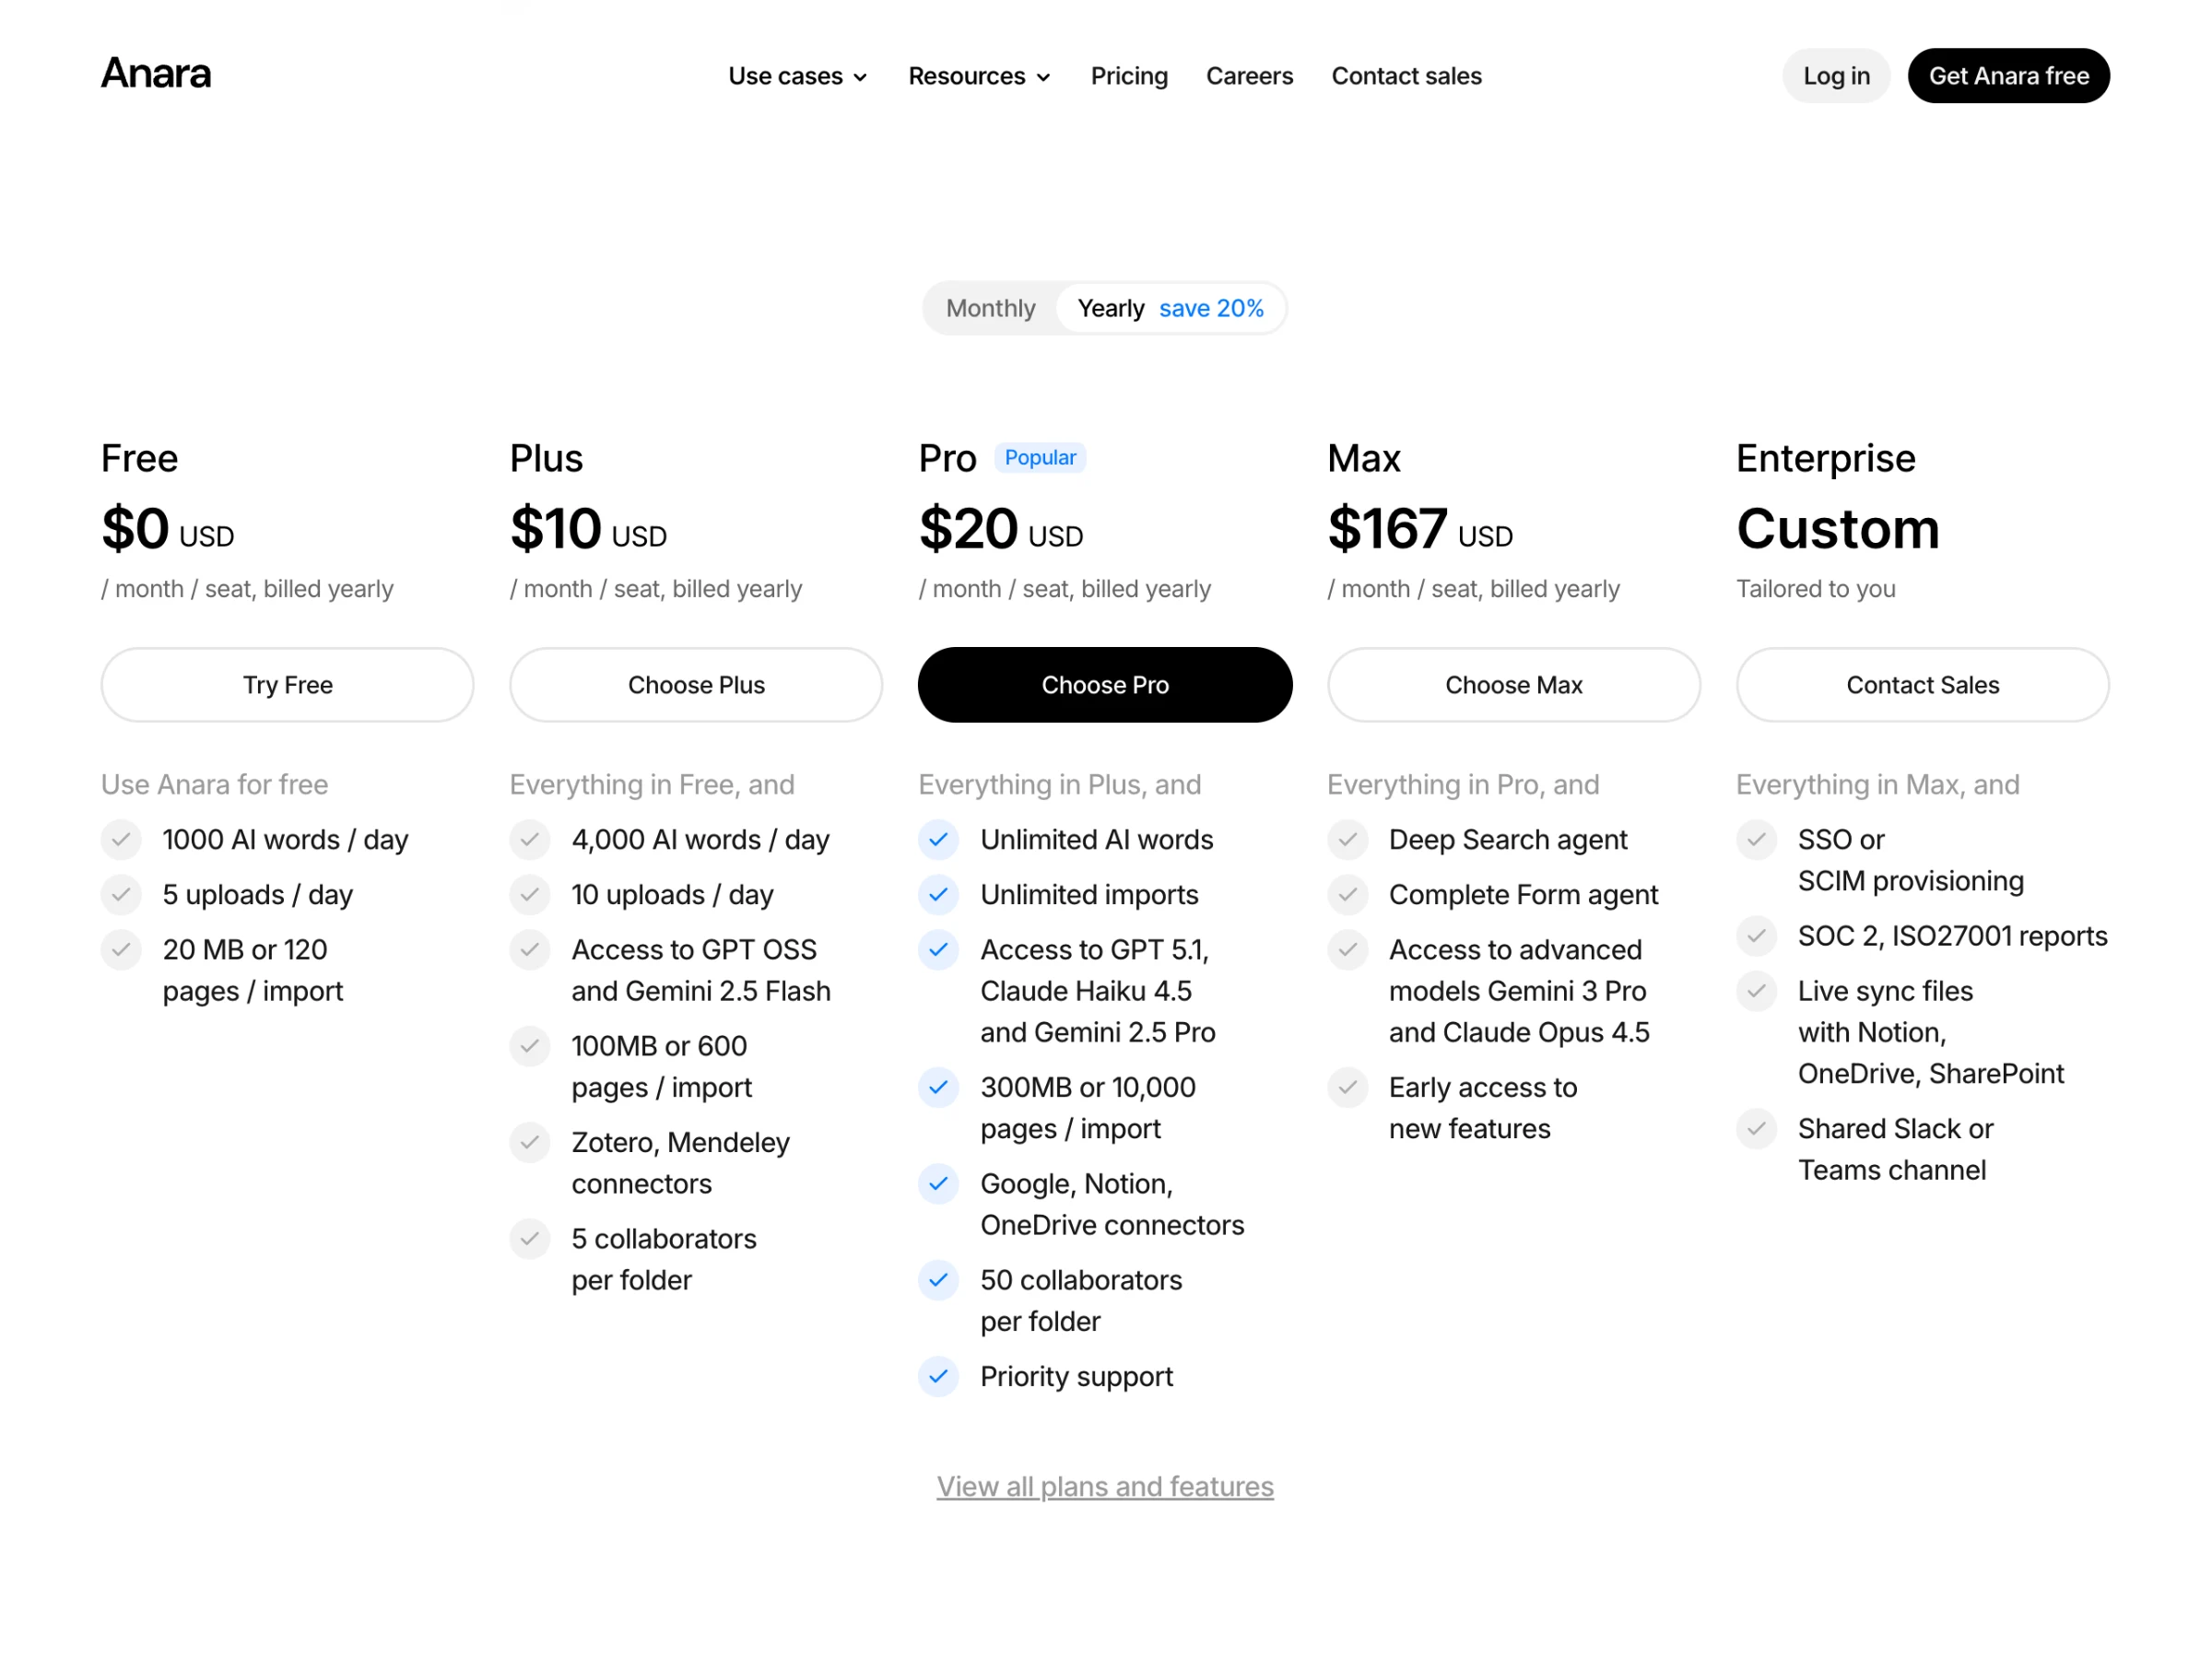2212x1659 pixels.
Task: Click the Anara logo
Action: click(x=155, y=74)
